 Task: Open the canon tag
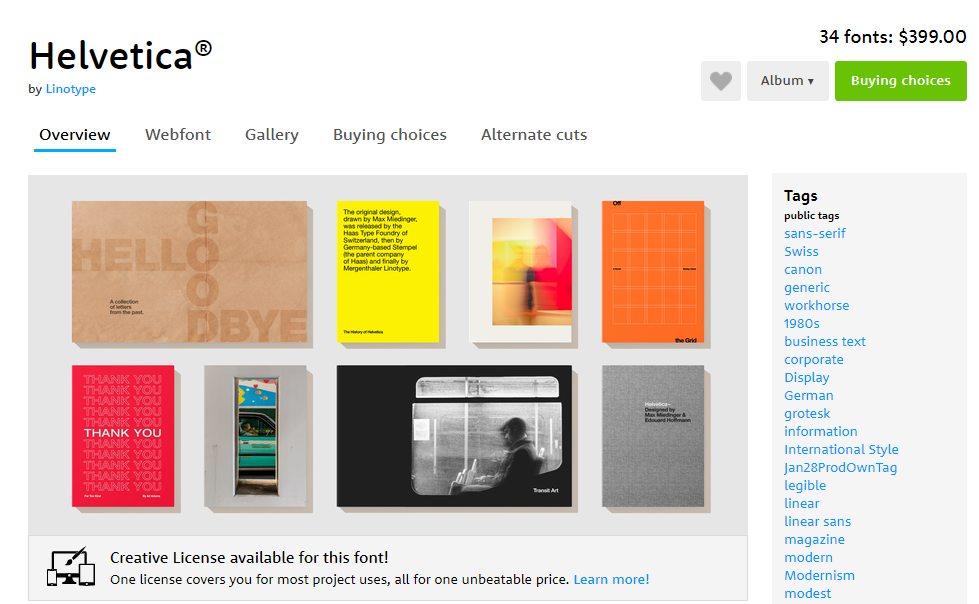[803, 270]
